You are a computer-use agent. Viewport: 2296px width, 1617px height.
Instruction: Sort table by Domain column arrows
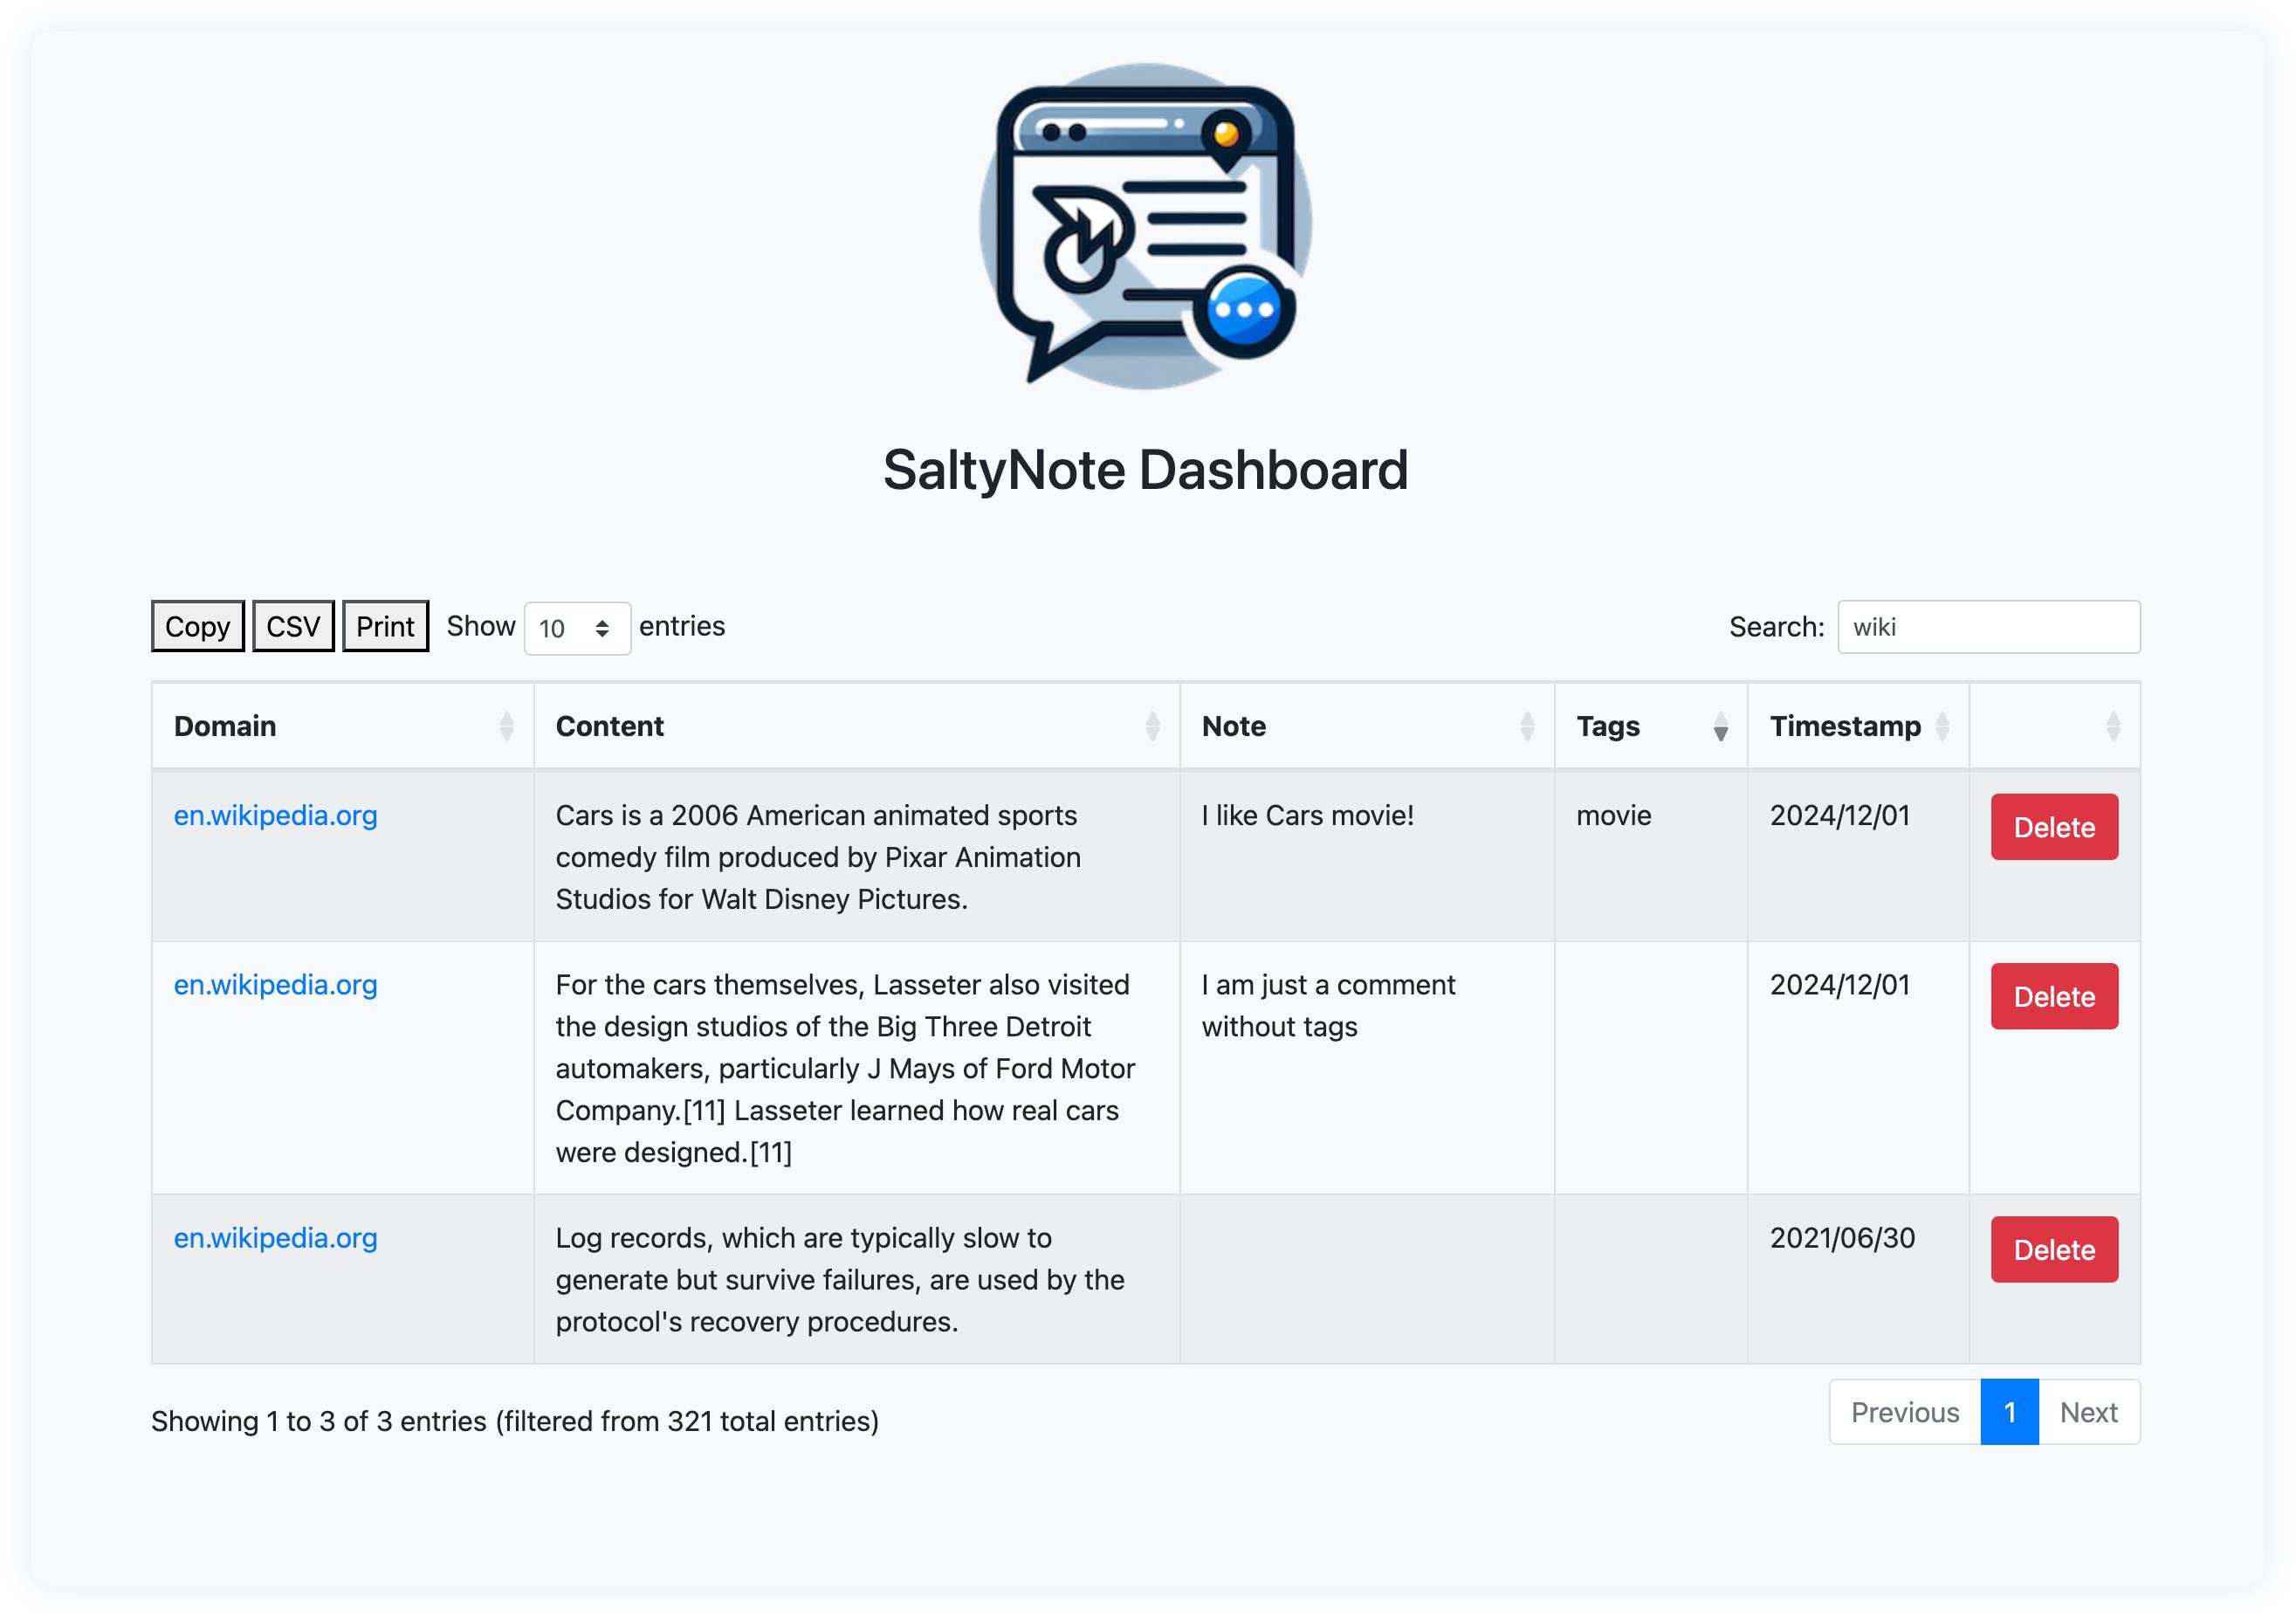(x=506, y=726)
